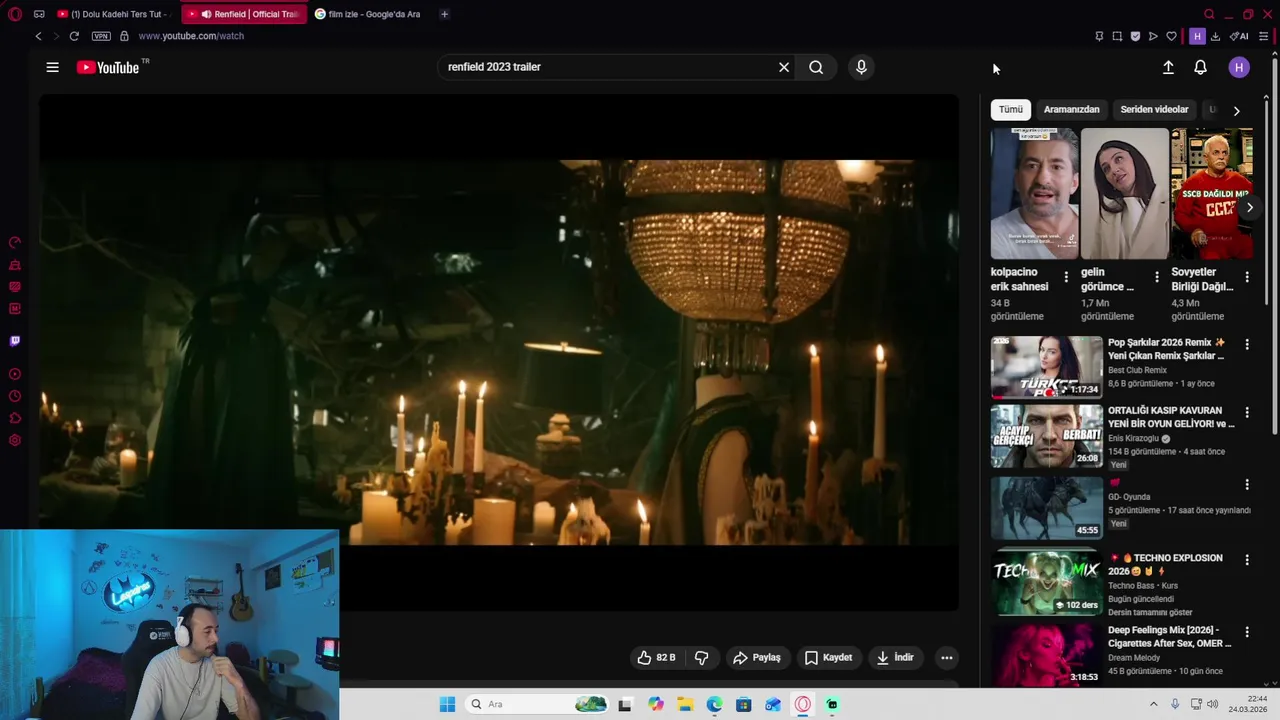Image resolution: width=1280 pixels, height=720 pixels.
Task: Open YouTube notifications bell
Action: pos(1200,67)
